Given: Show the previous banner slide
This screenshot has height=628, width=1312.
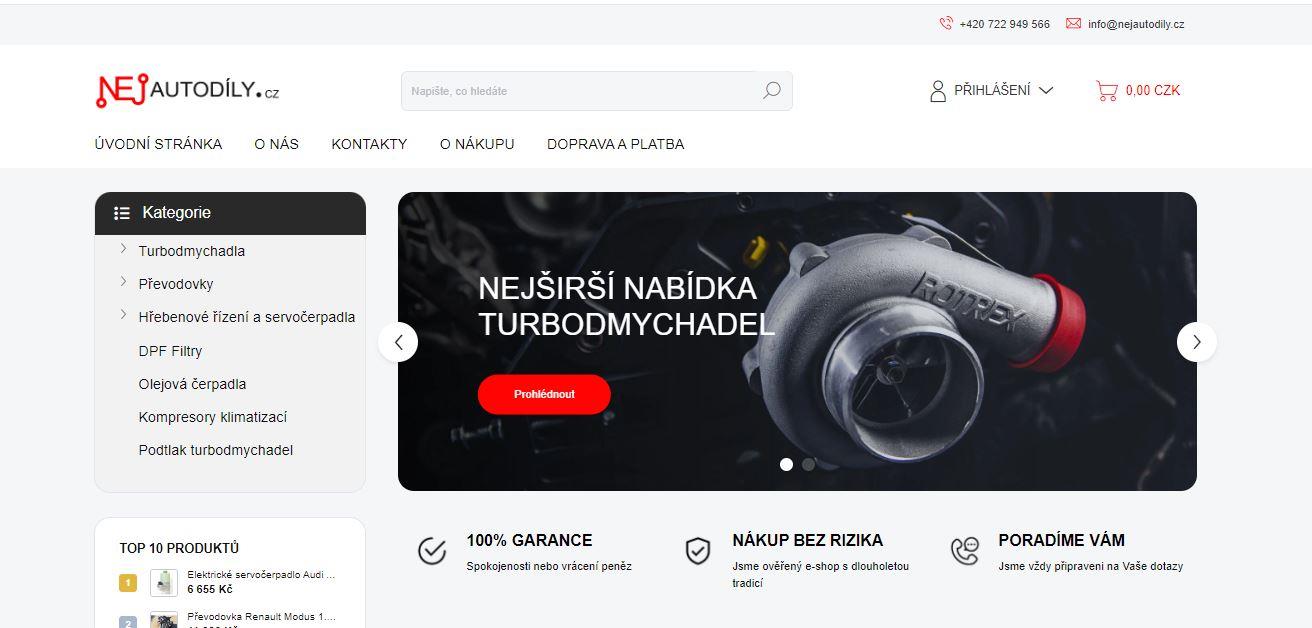Looking at the screenshot, I should [x=398, y=342].
